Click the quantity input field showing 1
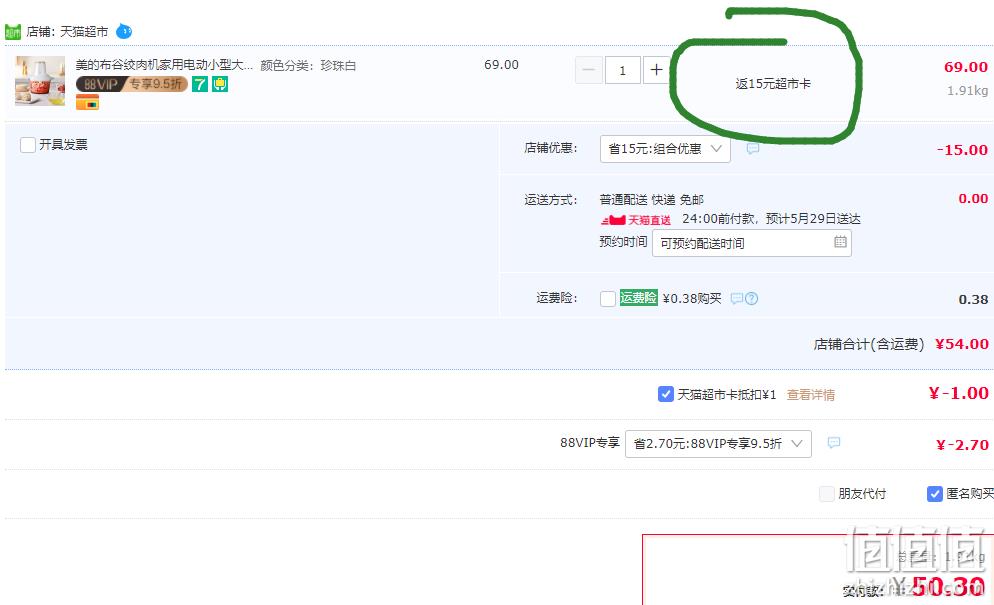 [x=623, y=70]
